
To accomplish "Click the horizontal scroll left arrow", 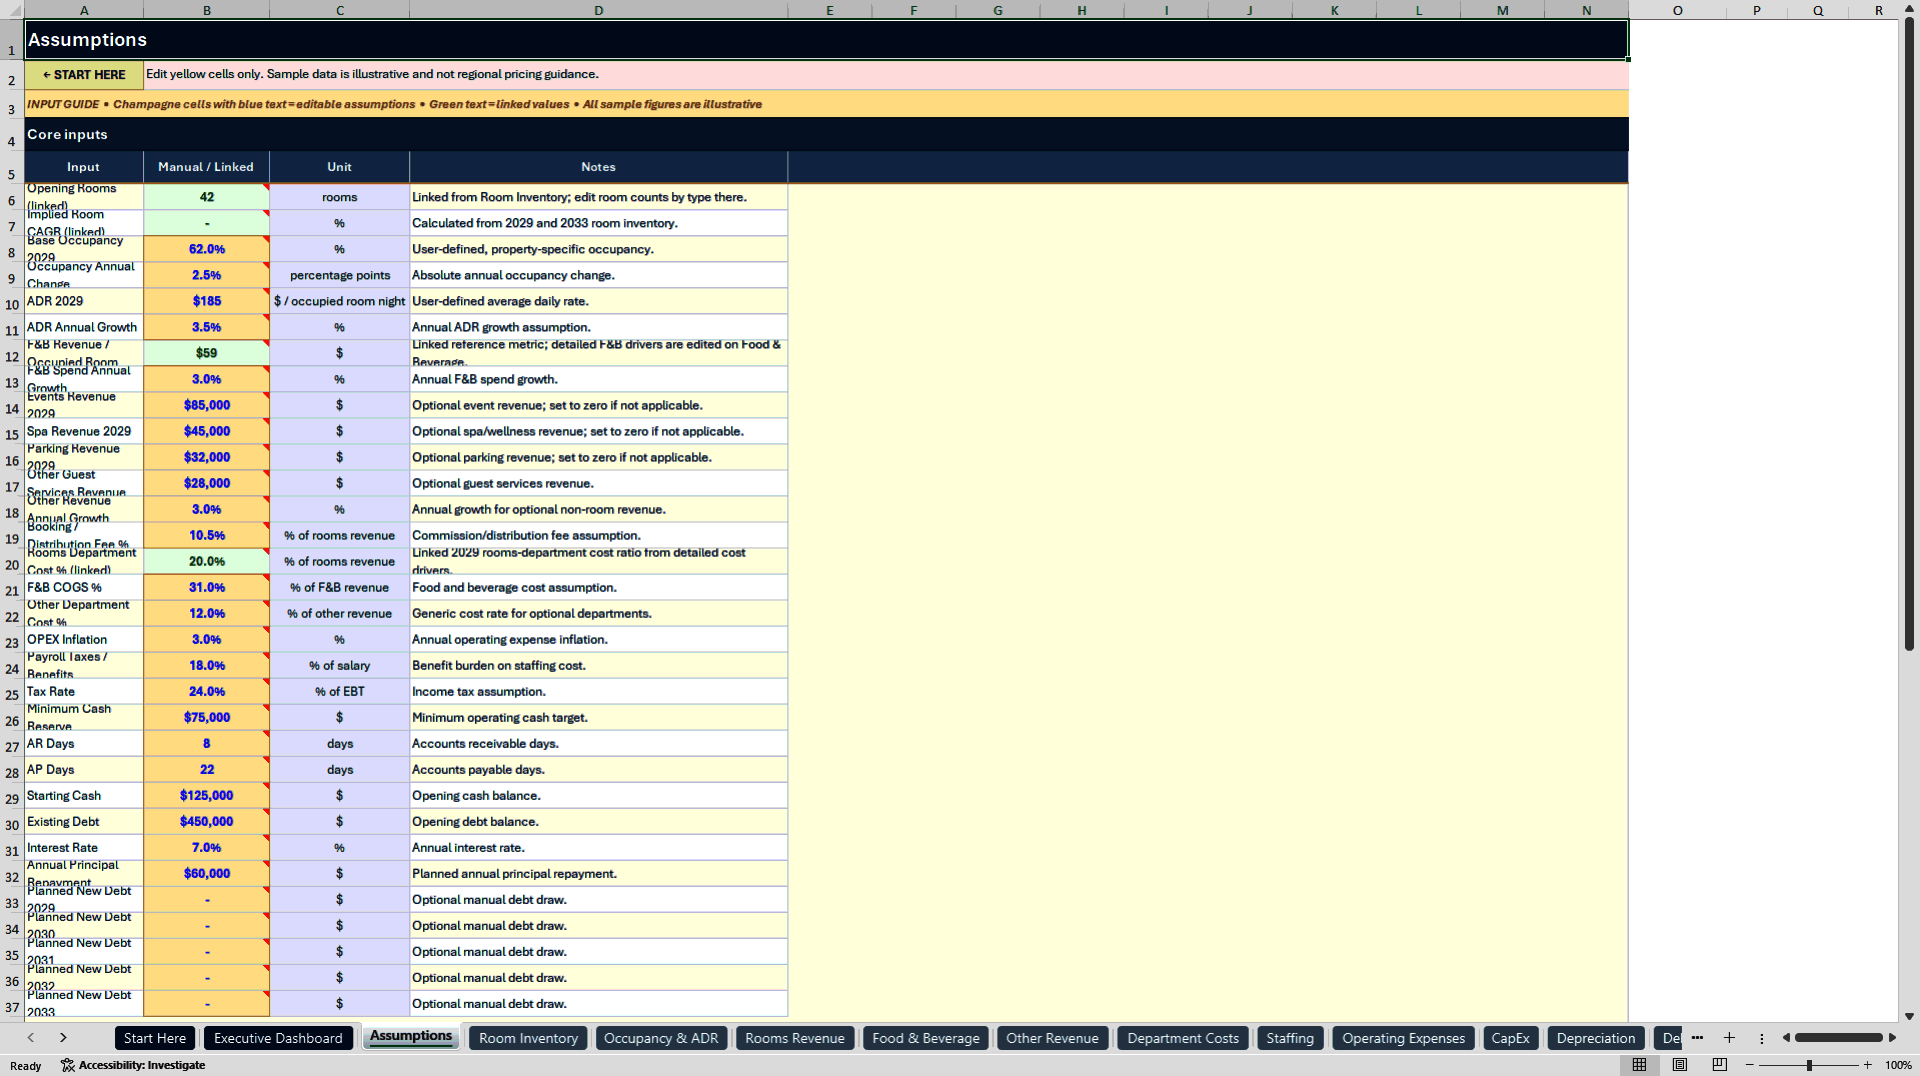I will coord(1786,1038).
